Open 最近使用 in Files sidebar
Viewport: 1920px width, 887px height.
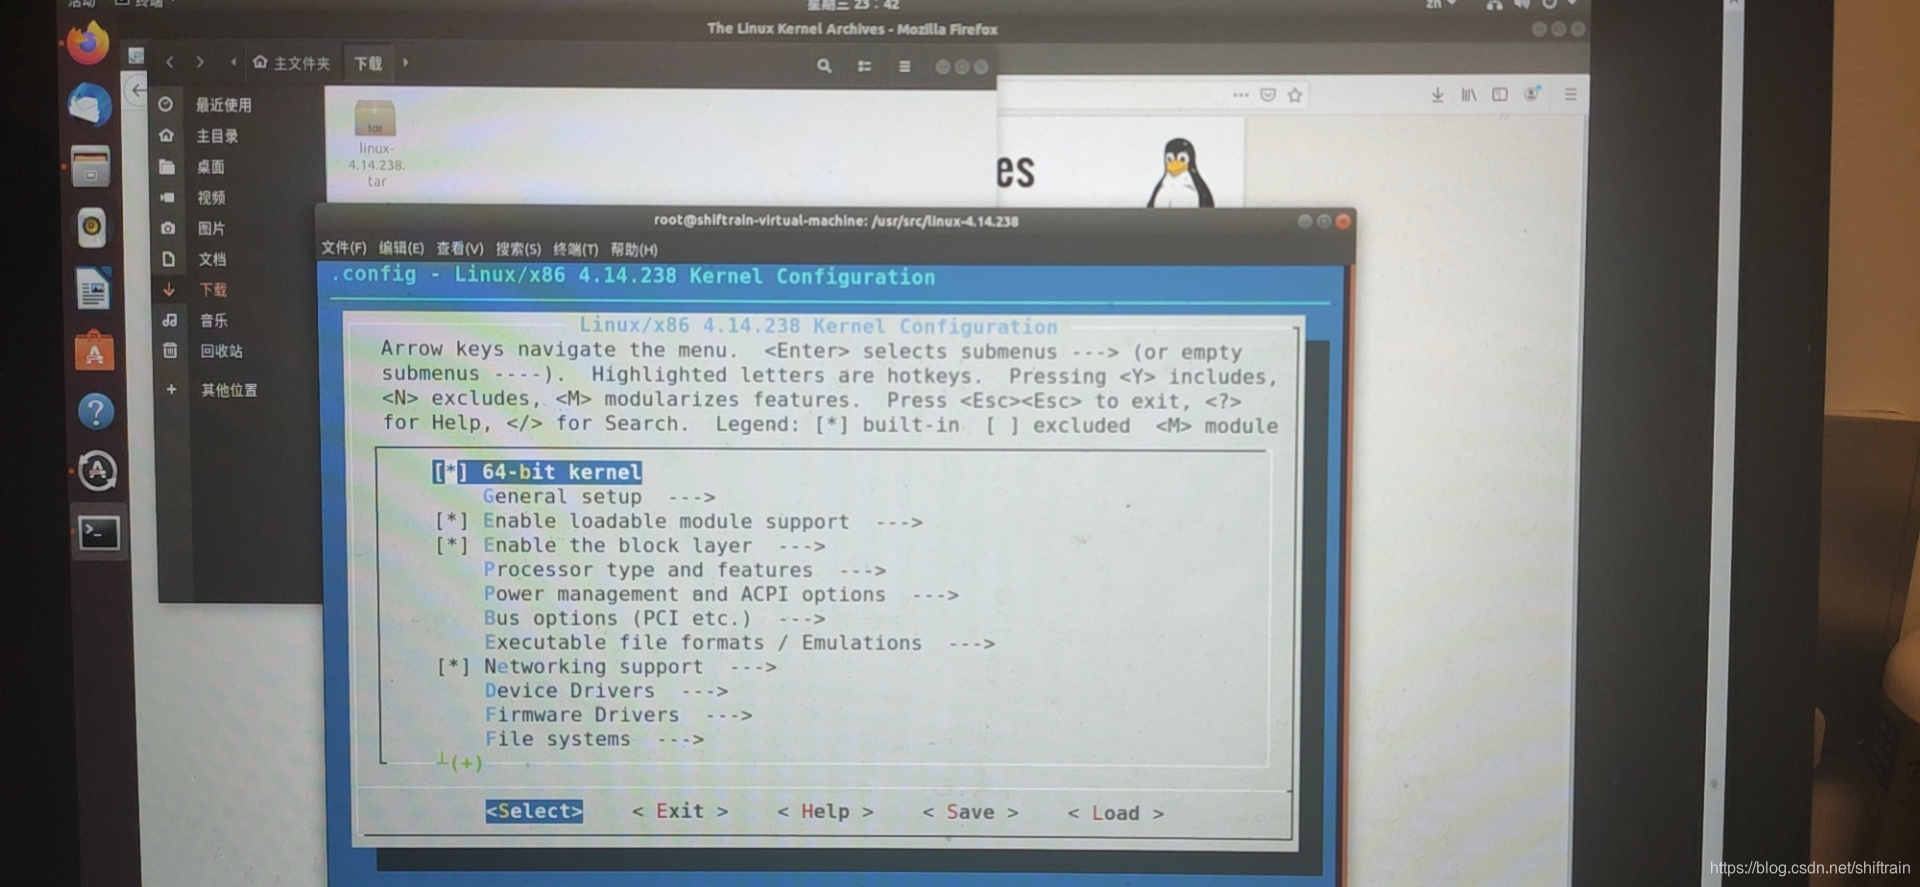pyautogui.click(x=224, y=105)
